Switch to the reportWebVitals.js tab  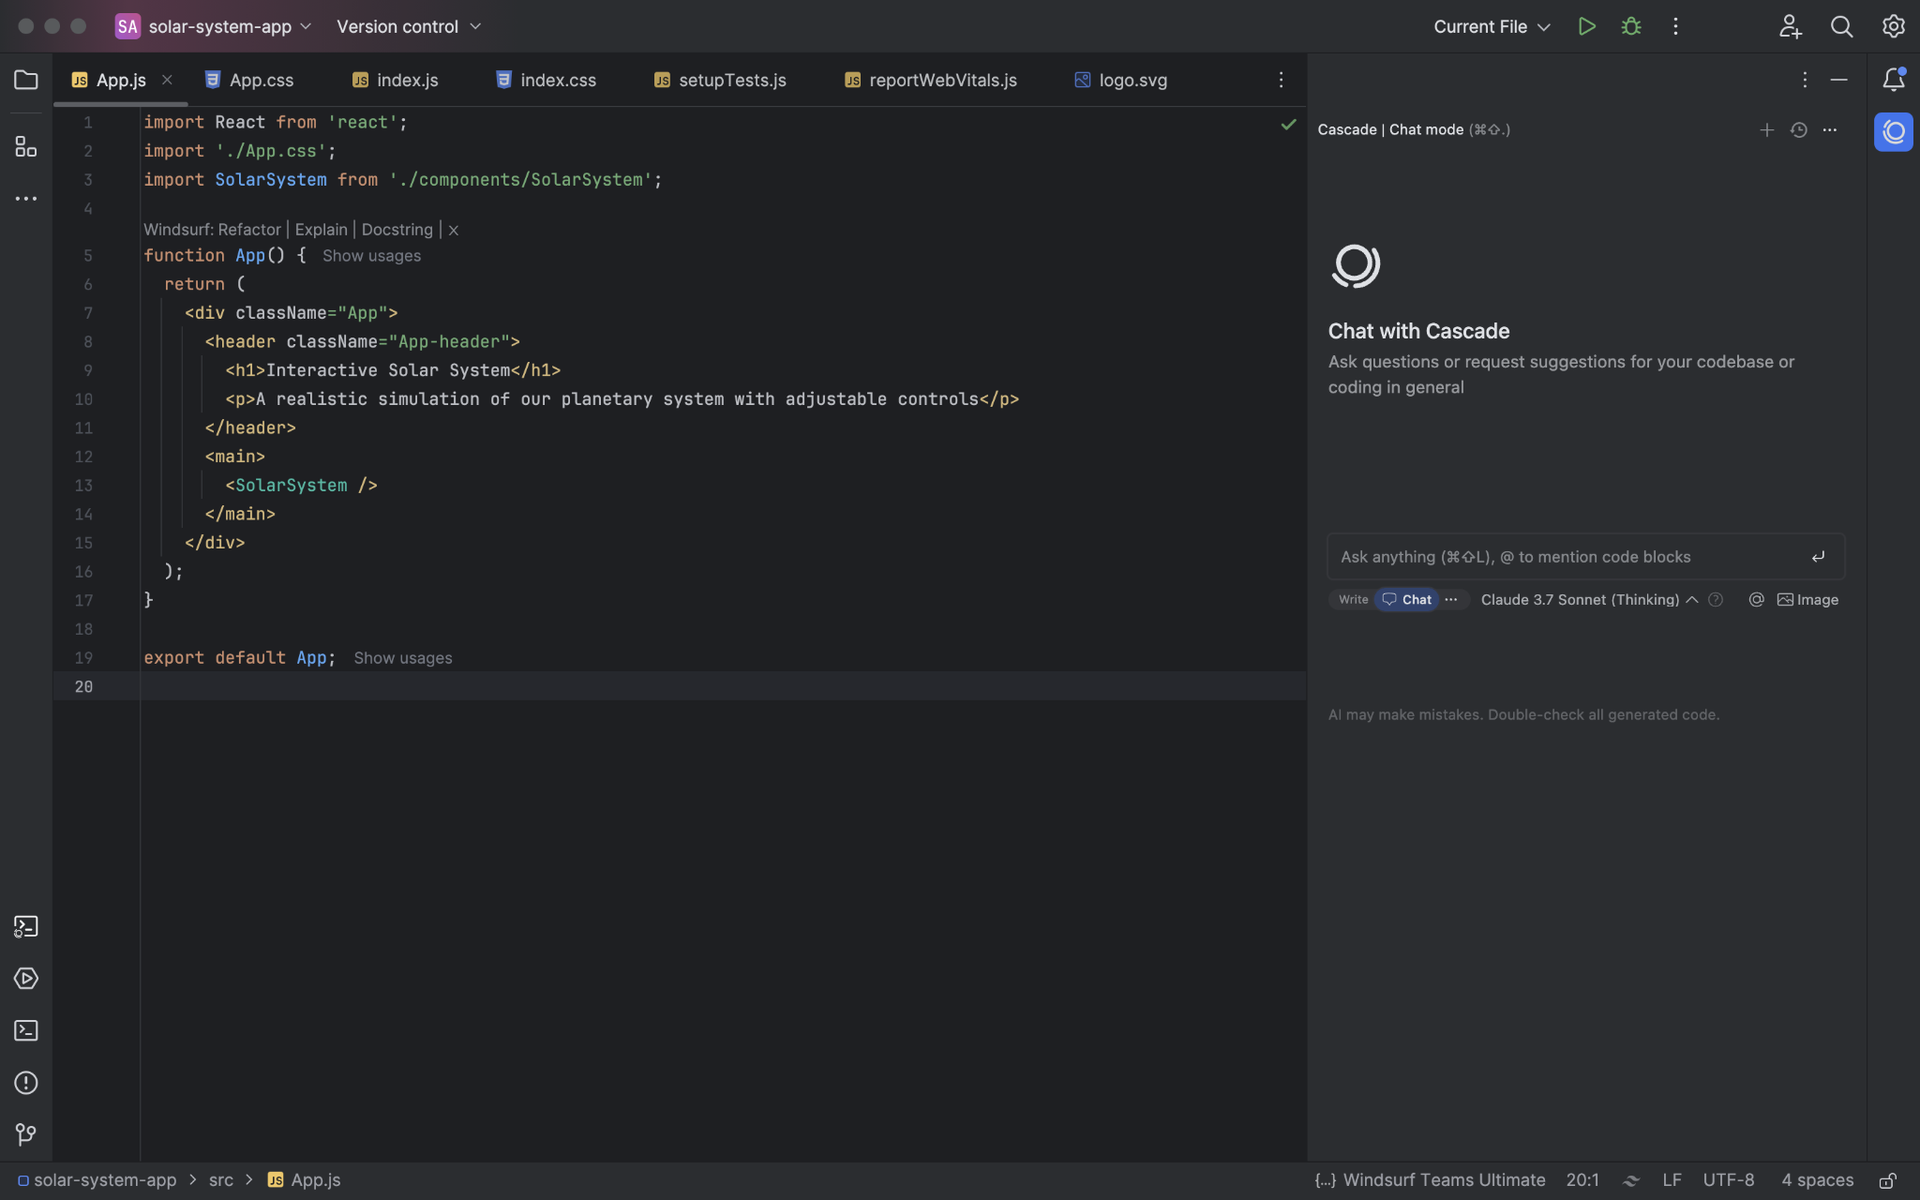click(x=941, y=80)
